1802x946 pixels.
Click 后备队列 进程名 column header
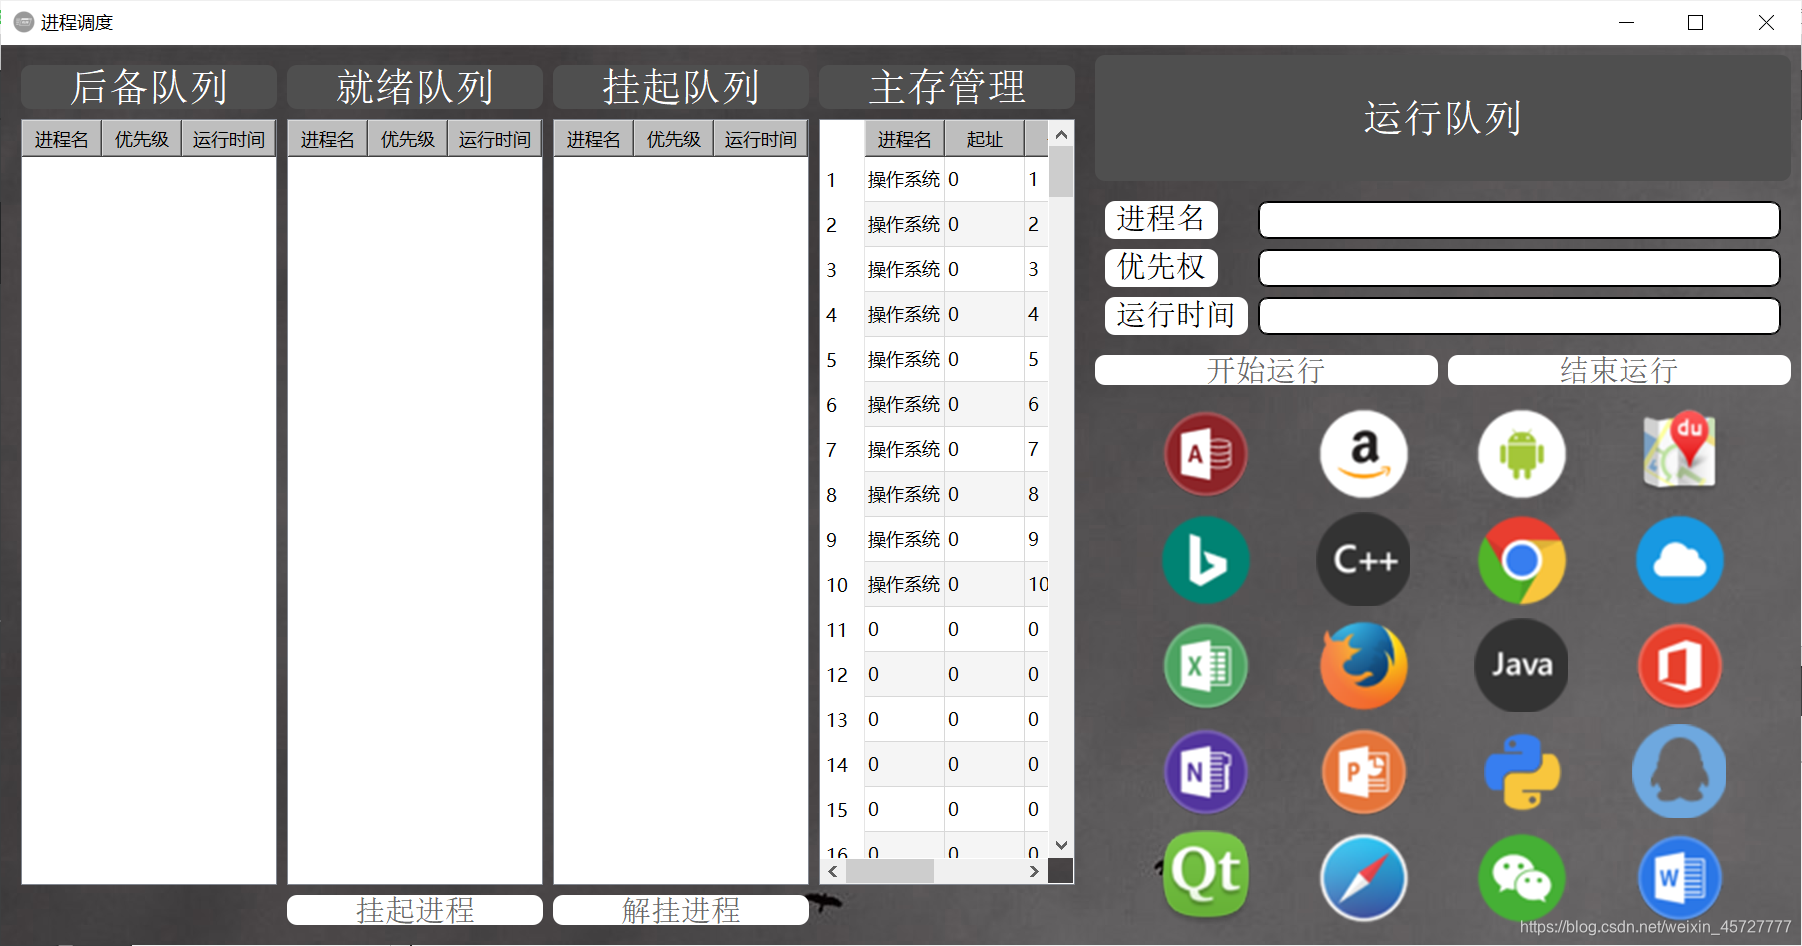coord(62,139)
